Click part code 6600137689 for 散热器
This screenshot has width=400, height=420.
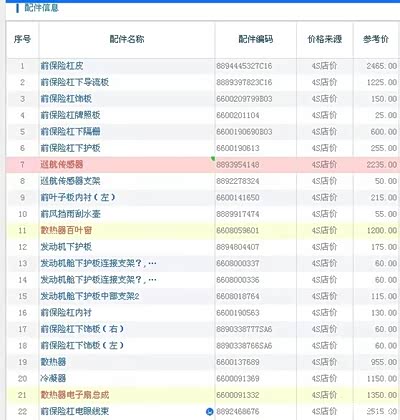click(238, 362)
